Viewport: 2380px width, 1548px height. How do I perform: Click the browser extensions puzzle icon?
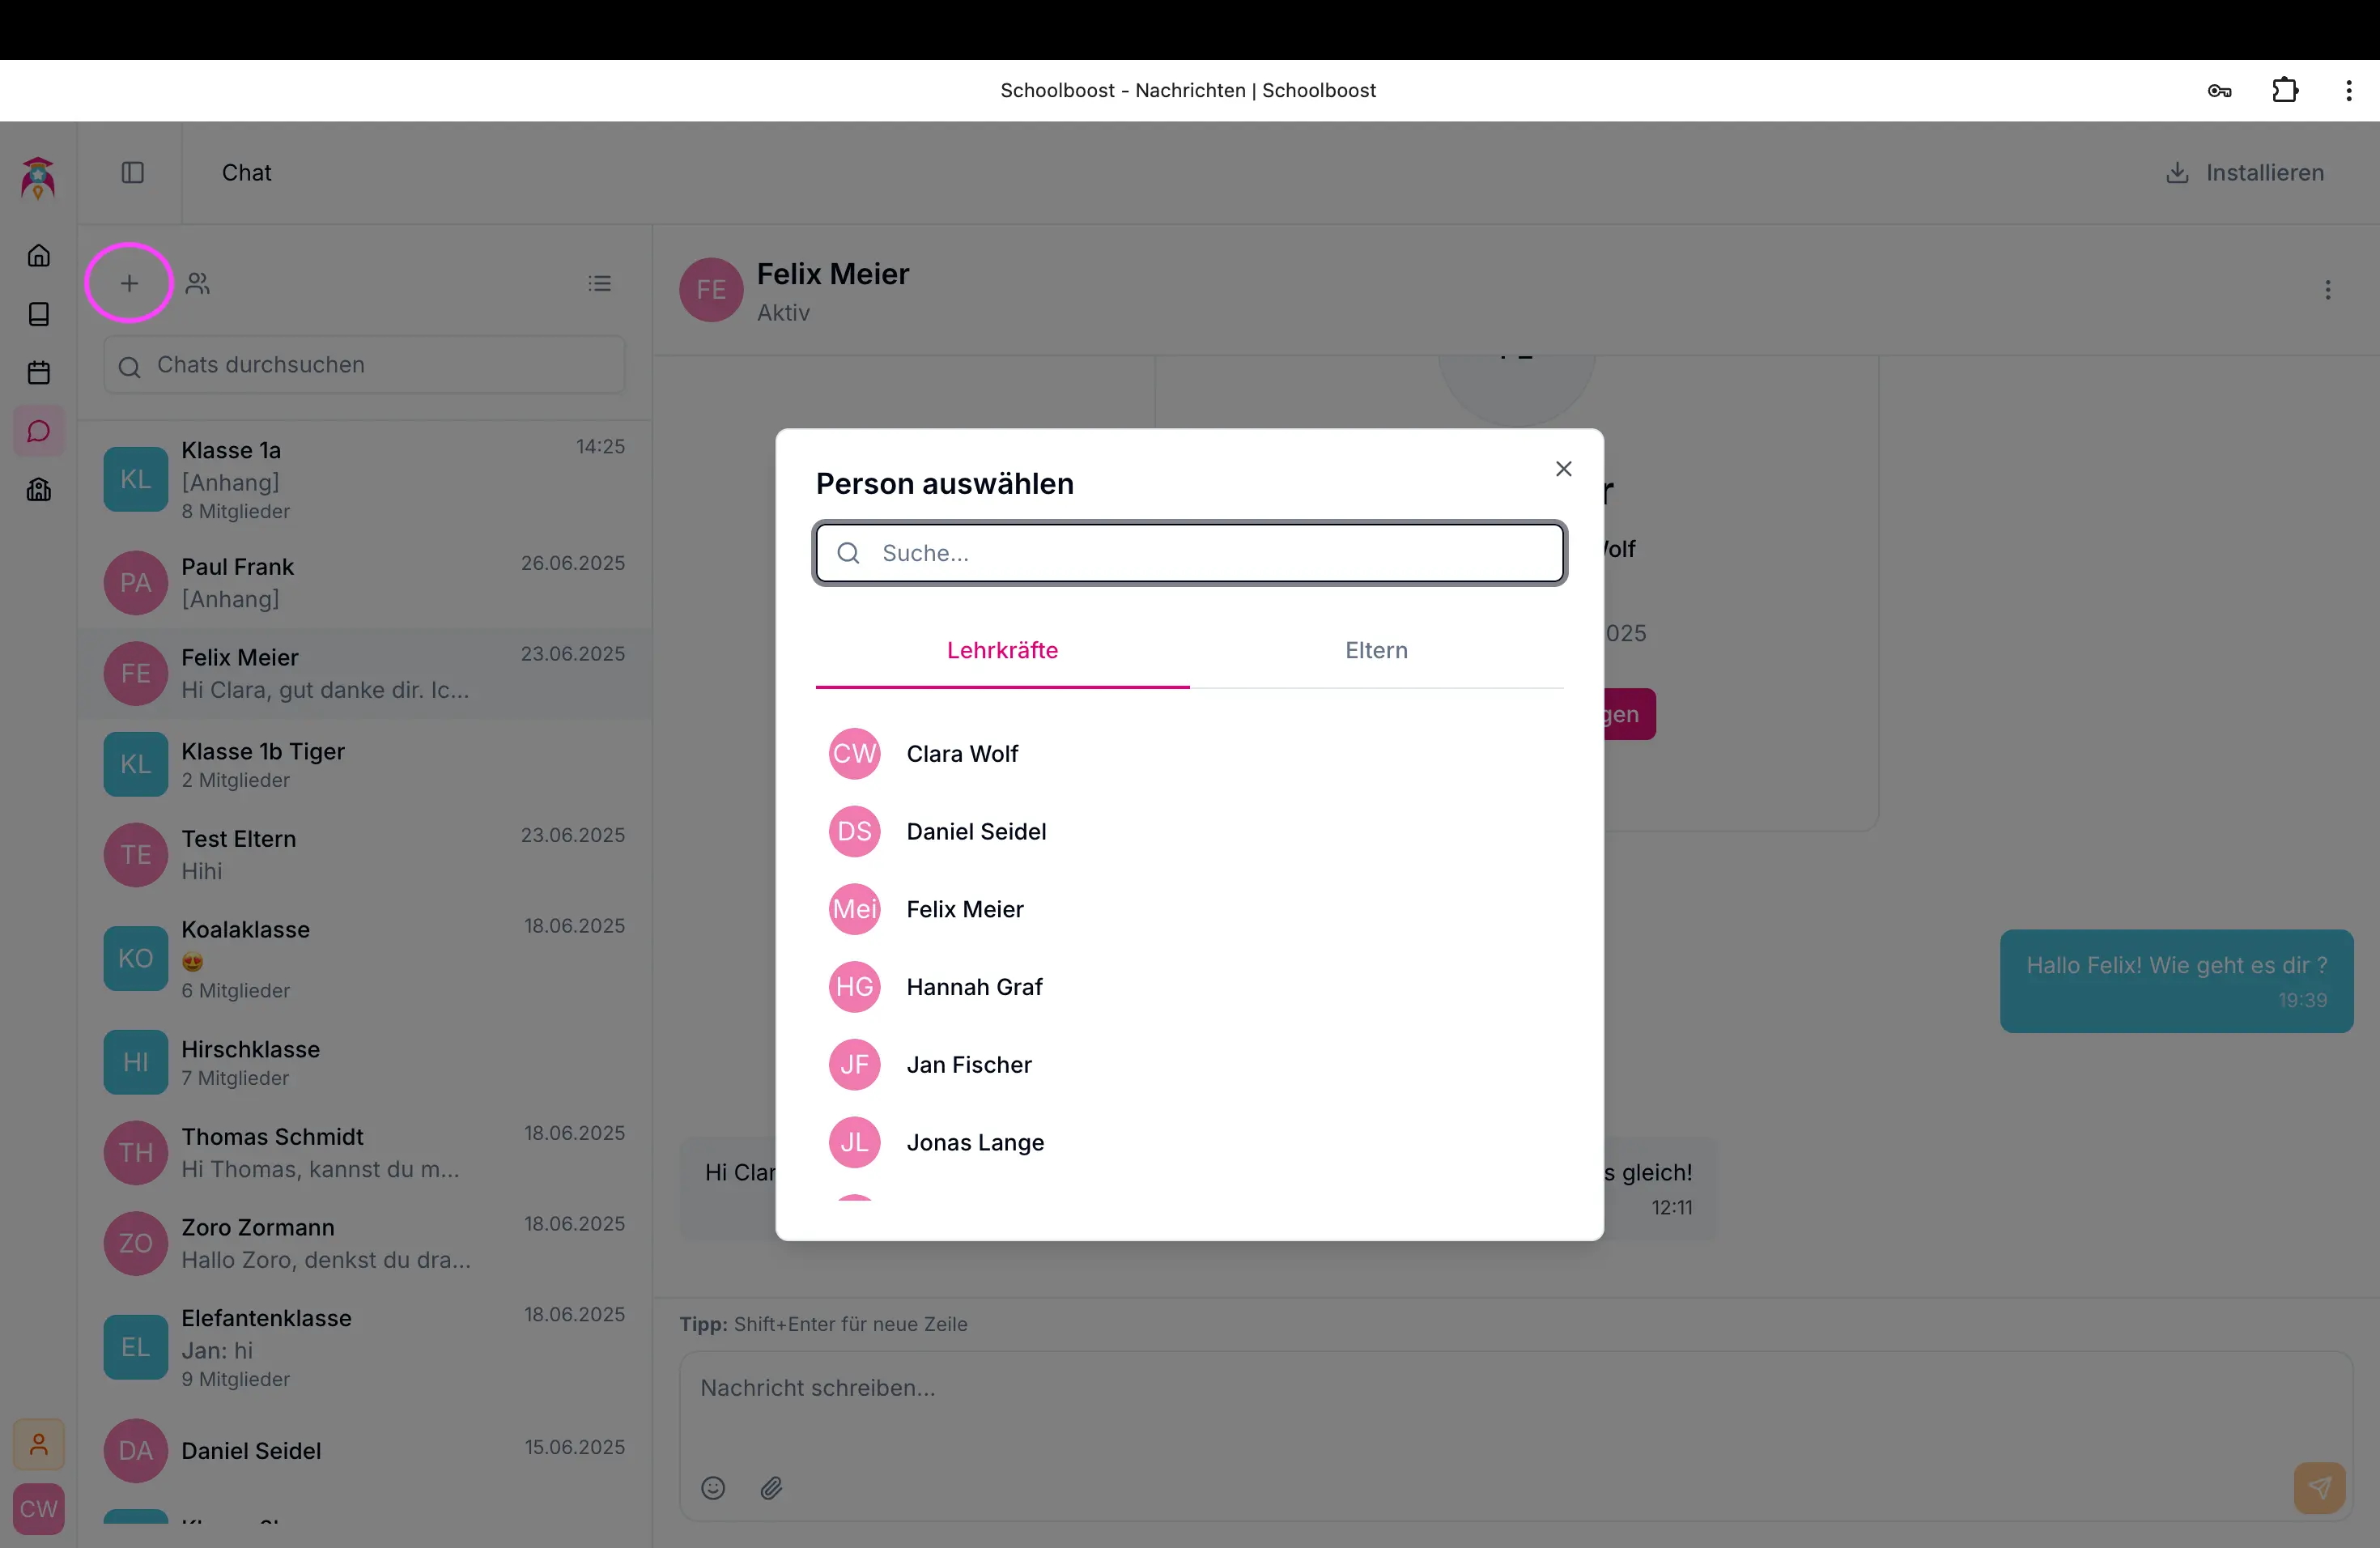2285,91
